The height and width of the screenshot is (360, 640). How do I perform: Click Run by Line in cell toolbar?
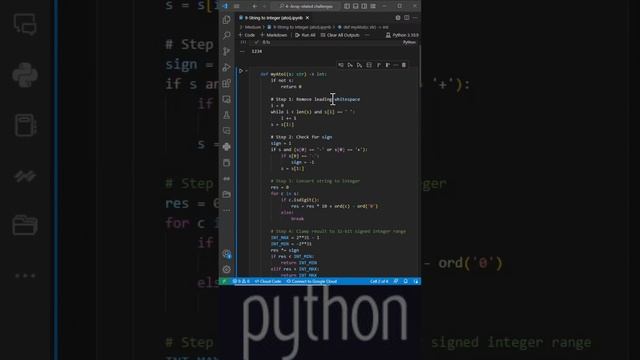pos(341,65)
